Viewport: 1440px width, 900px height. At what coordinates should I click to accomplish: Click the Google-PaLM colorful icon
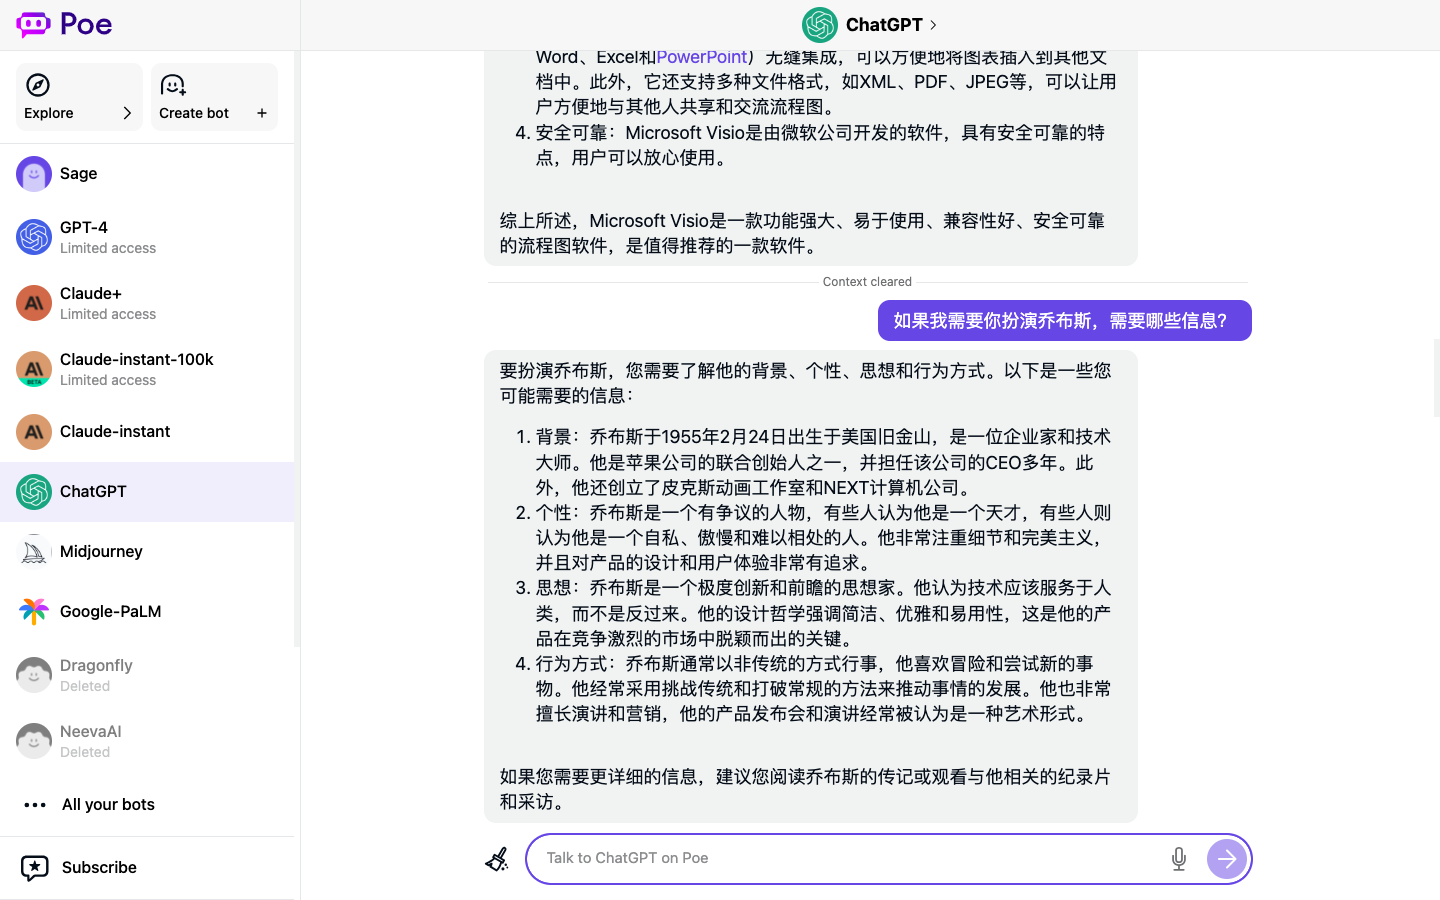[x=33, y=611]
